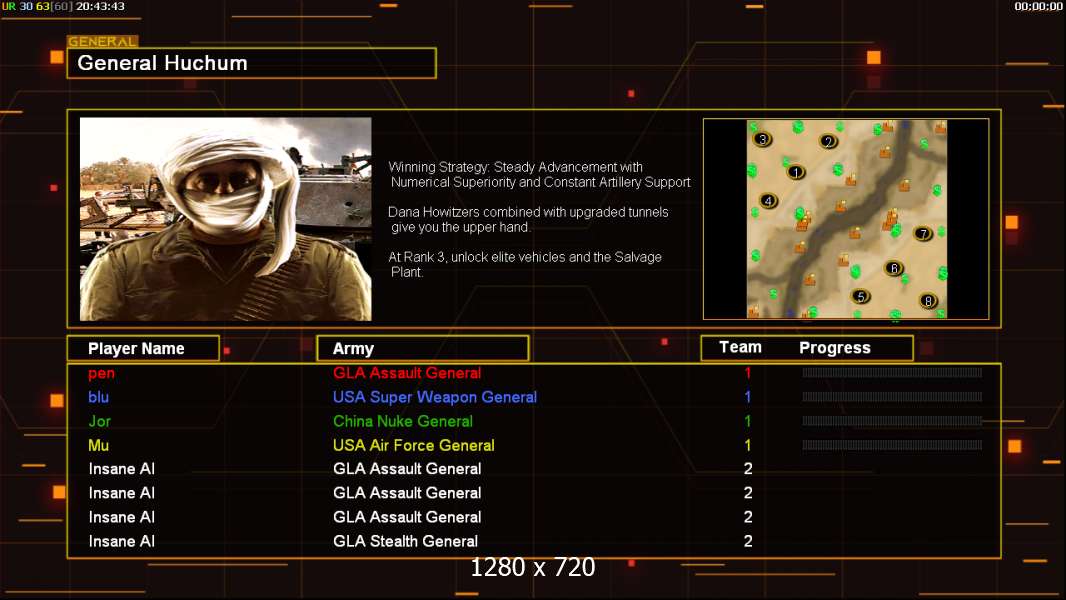Select player name pen
Image resolution: width=1066 pixels, height=600 pixels.
coord(101,373)
